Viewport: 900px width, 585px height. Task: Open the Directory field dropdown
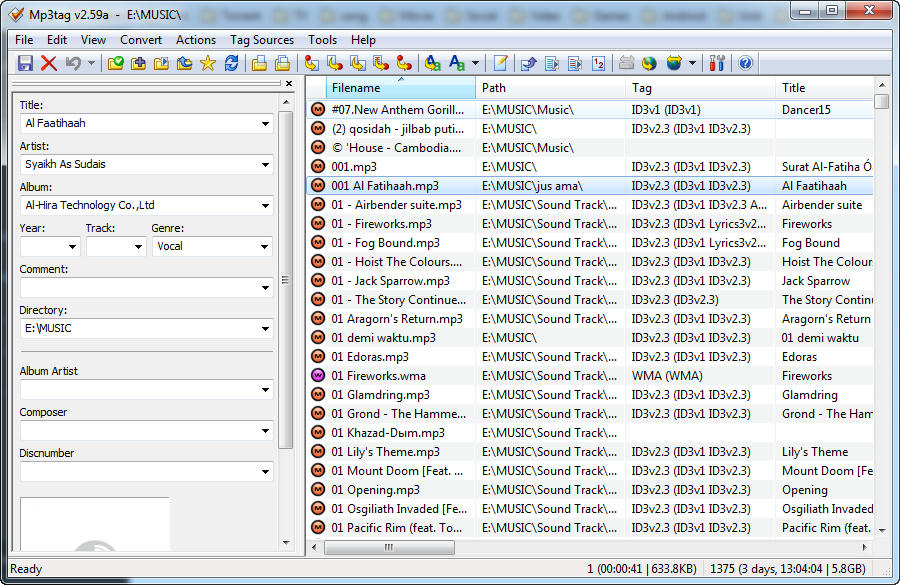click(265, 329)
